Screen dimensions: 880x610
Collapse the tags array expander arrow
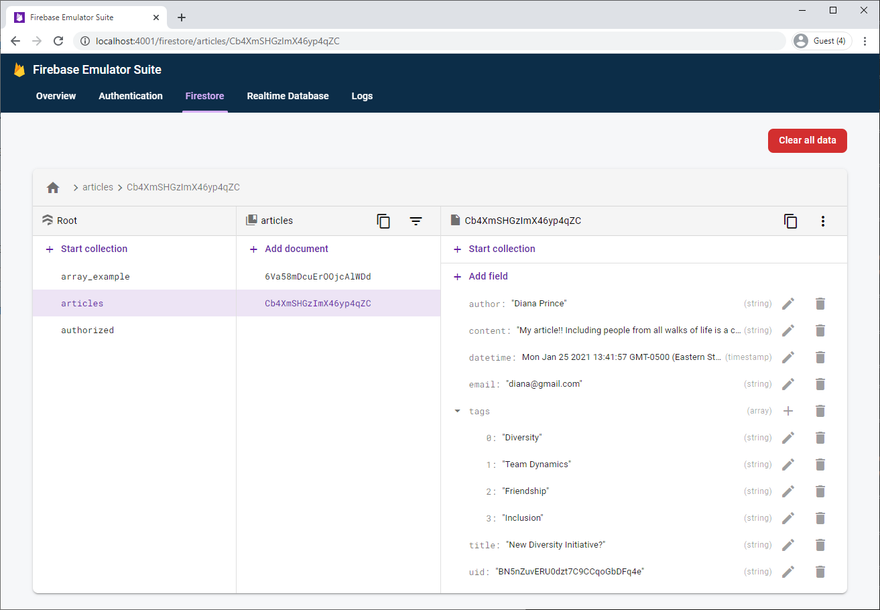457,411
